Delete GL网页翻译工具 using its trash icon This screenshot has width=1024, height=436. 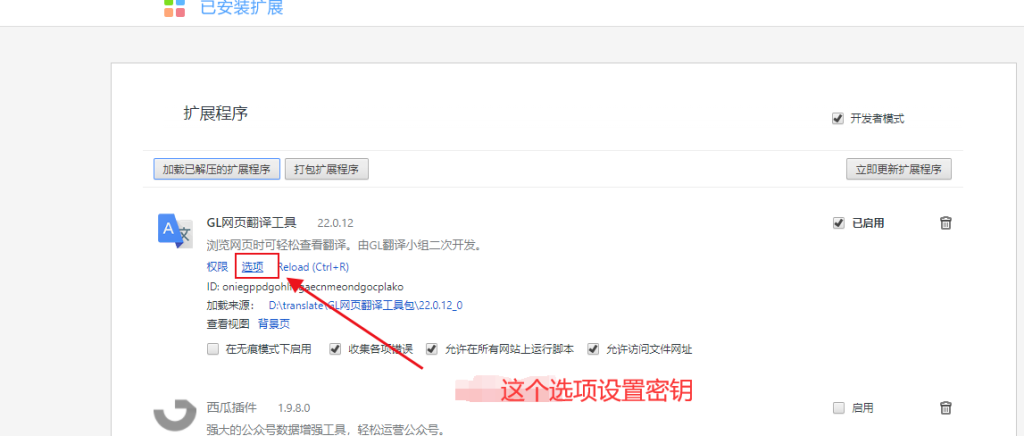(x=945, y=223)
